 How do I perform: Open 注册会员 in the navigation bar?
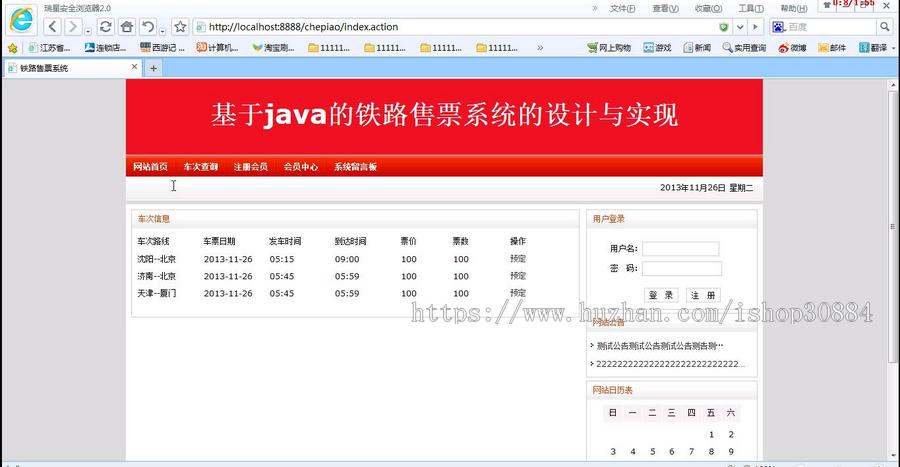tap(251, 167)
